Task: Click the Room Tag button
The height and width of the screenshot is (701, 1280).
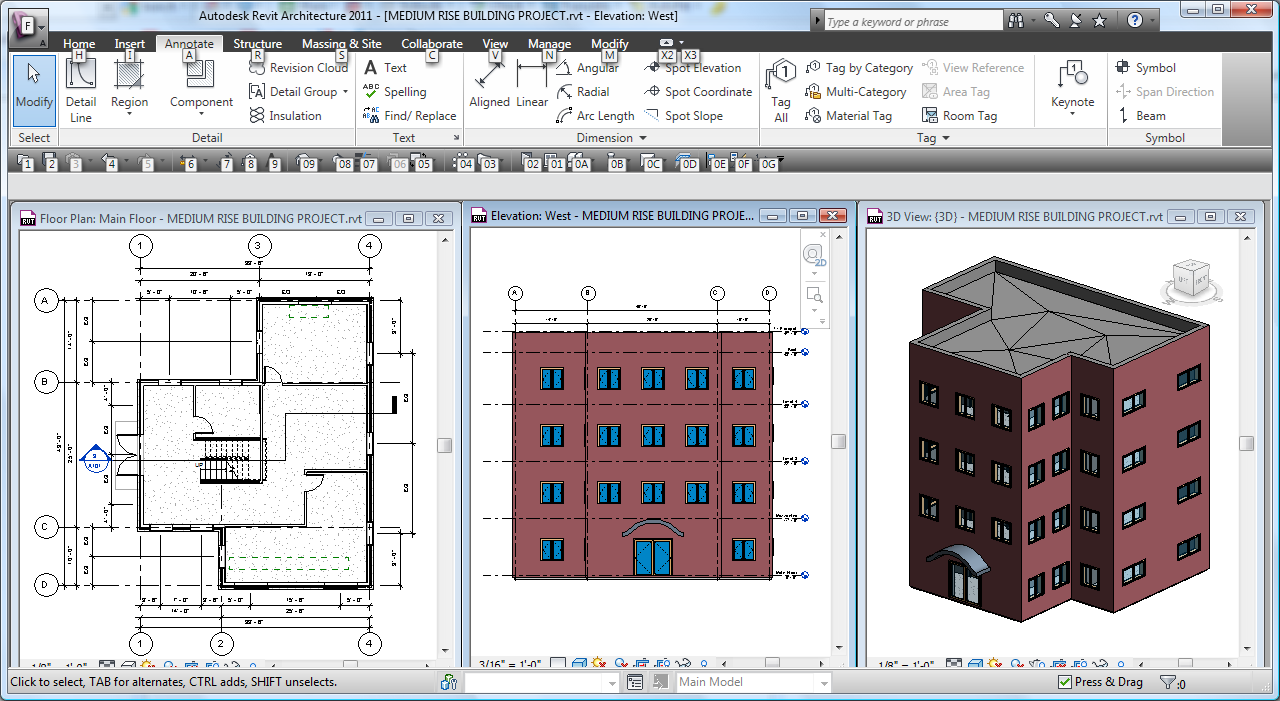Action: [x=959, y=116]
